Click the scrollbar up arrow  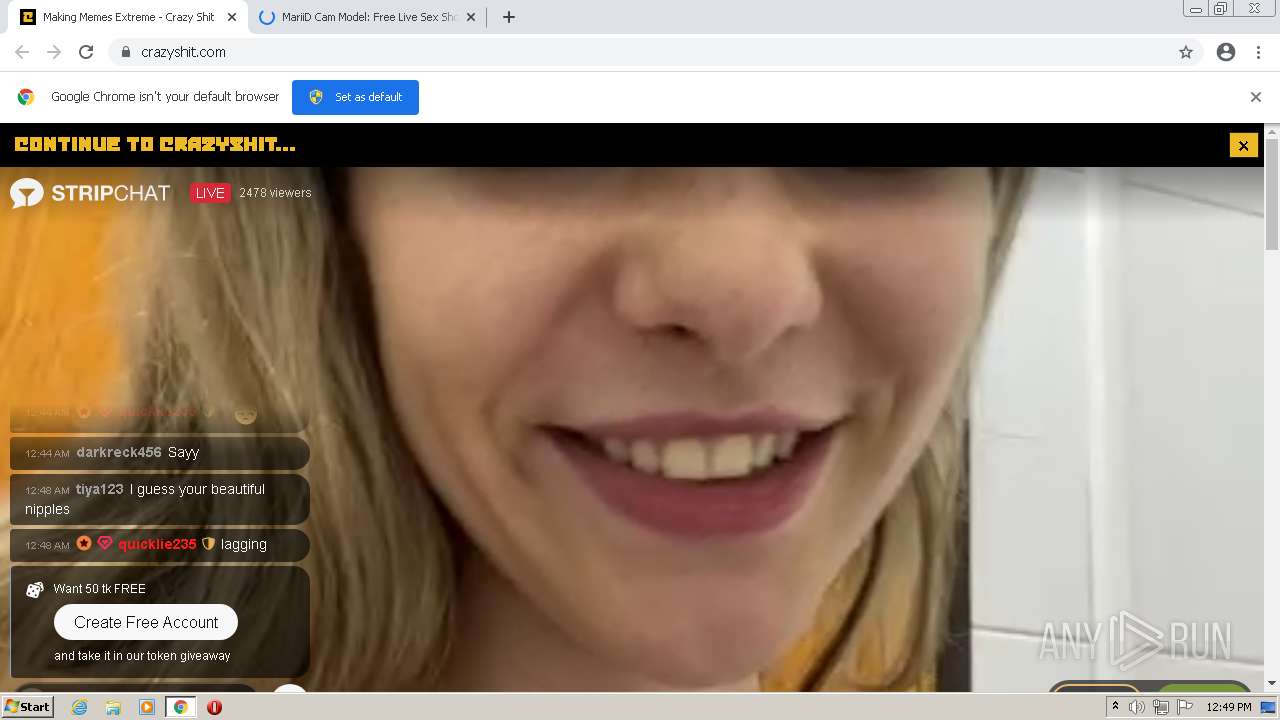1272,131
